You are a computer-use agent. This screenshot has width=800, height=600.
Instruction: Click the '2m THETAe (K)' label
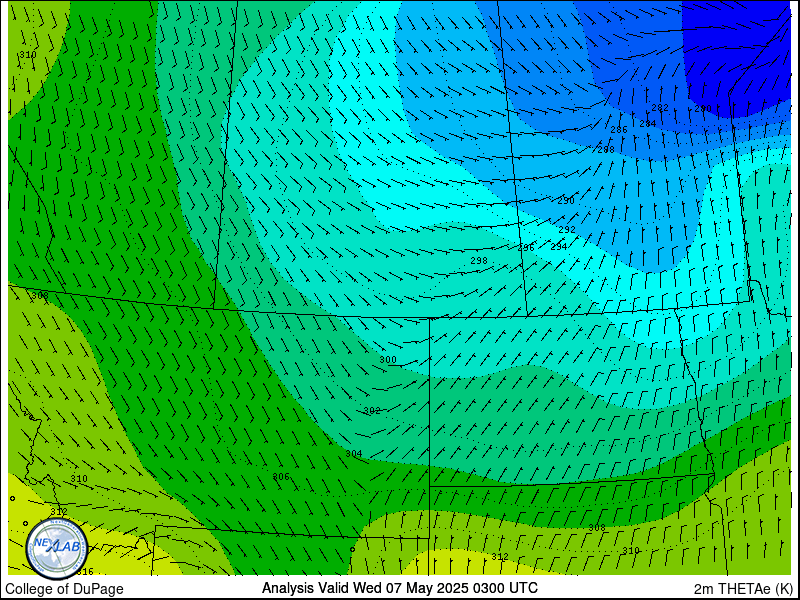click(743, 588)
